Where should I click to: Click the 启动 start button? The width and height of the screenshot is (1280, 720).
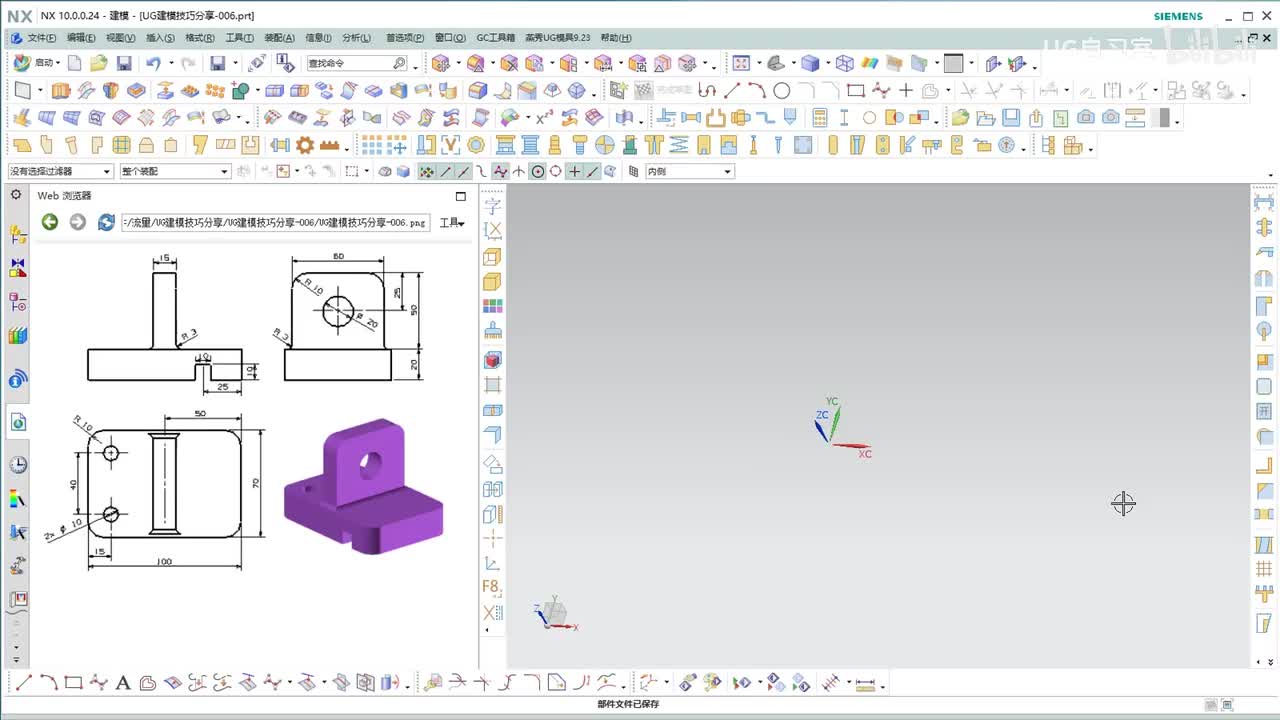click(x=34, y=63)
